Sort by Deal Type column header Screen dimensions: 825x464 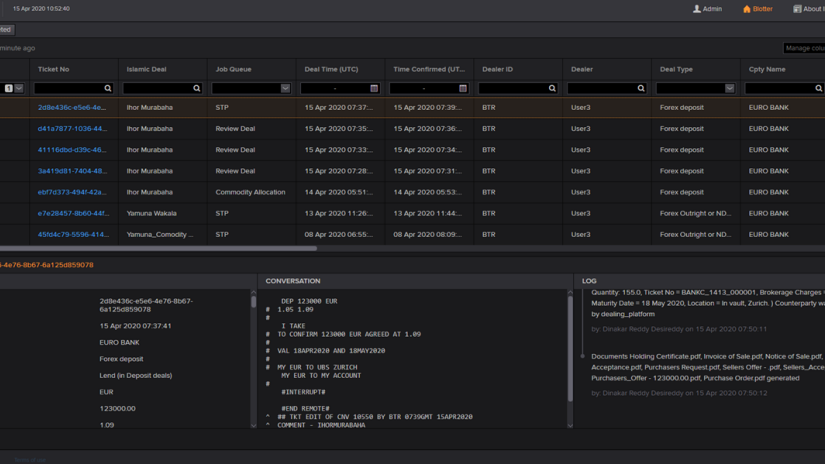(x=676, y=69)
